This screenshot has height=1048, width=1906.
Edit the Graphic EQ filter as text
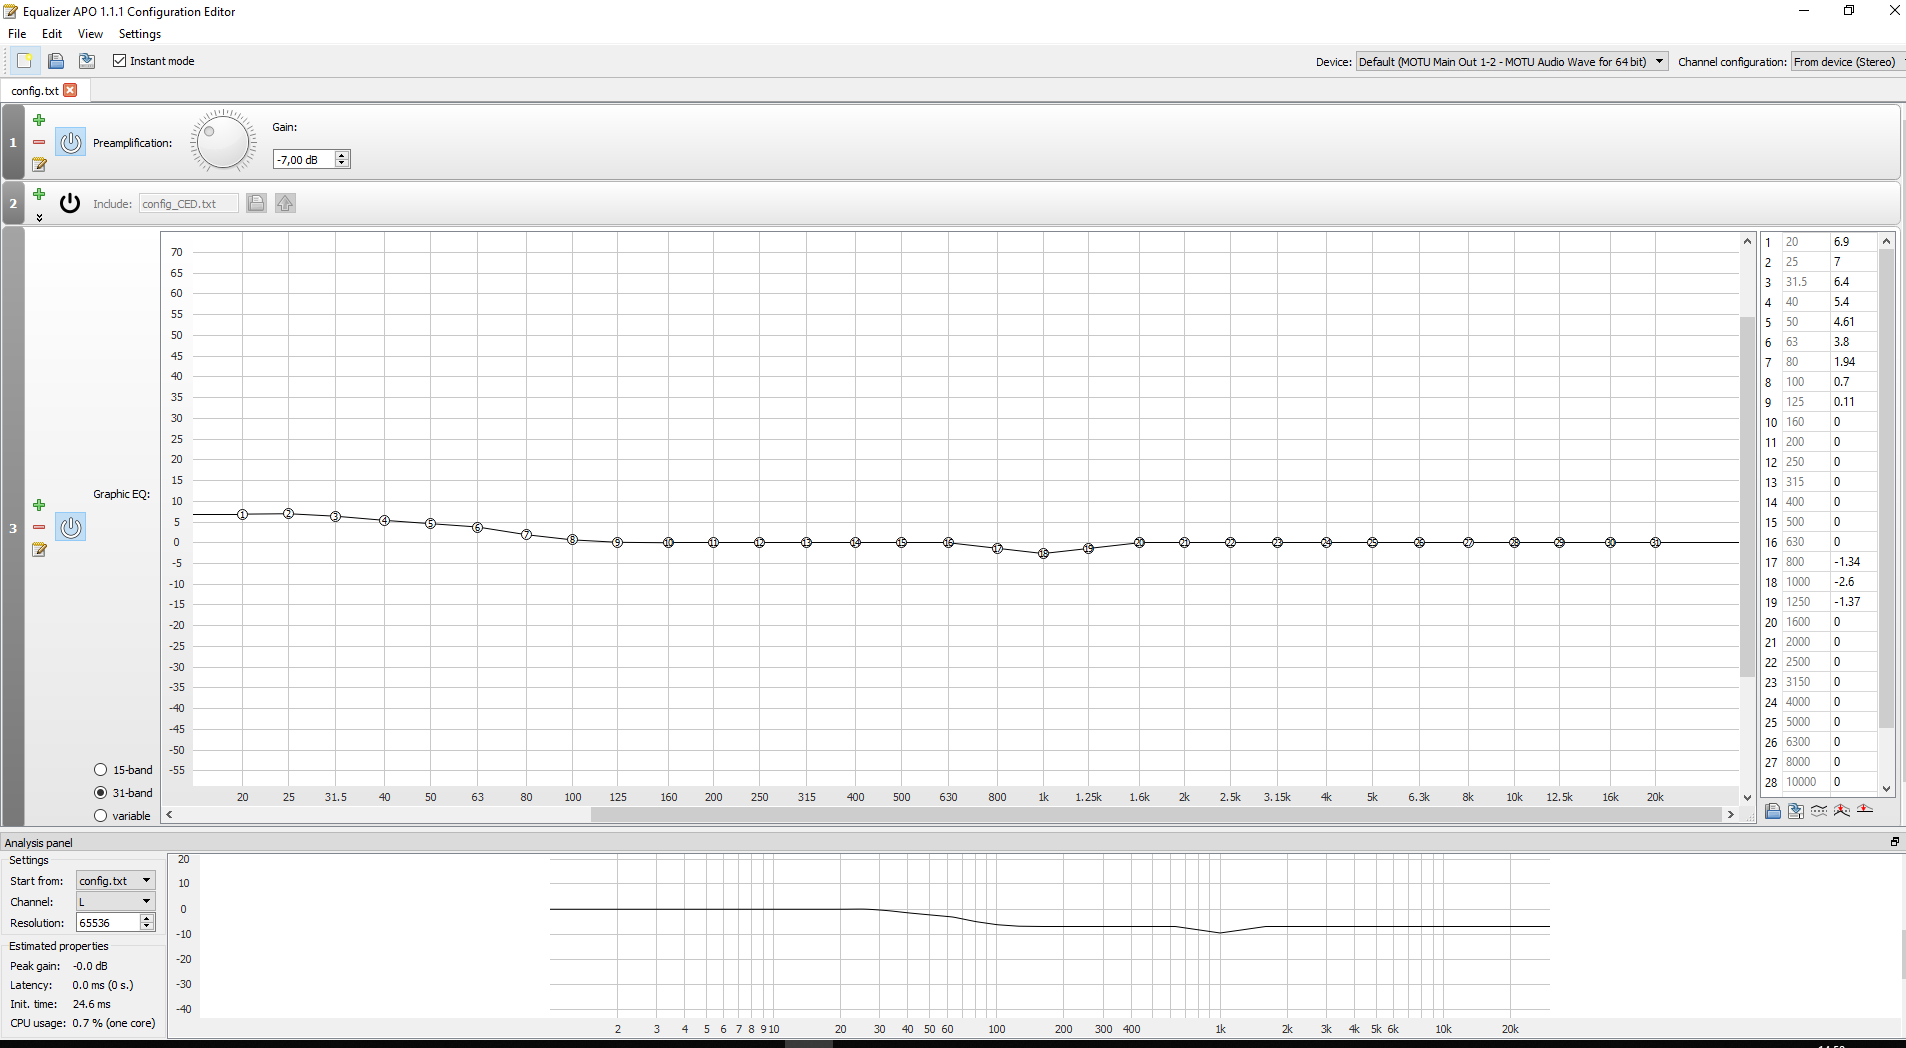click(x=39, y=549)
